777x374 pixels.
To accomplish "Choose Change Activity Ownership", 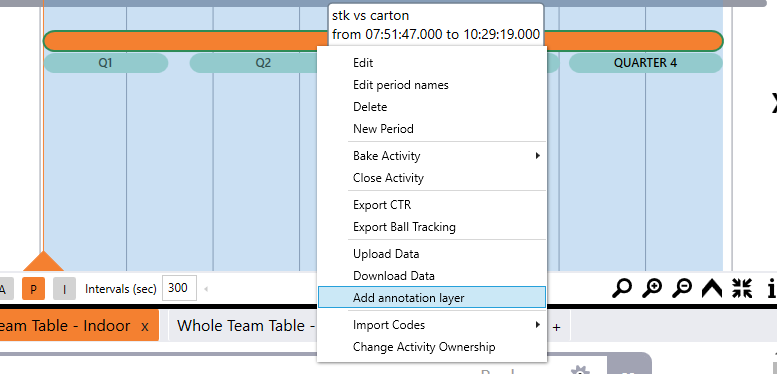I will click(x=431, y=347).
